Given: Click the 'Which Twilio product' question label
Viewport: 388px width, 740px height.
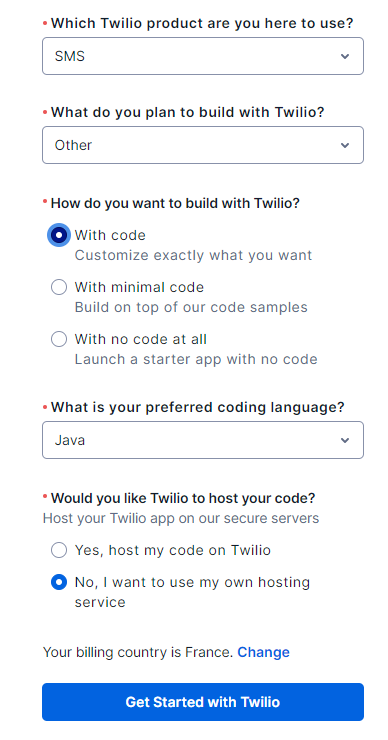Looking at the screenshot, I should [202, 23].
